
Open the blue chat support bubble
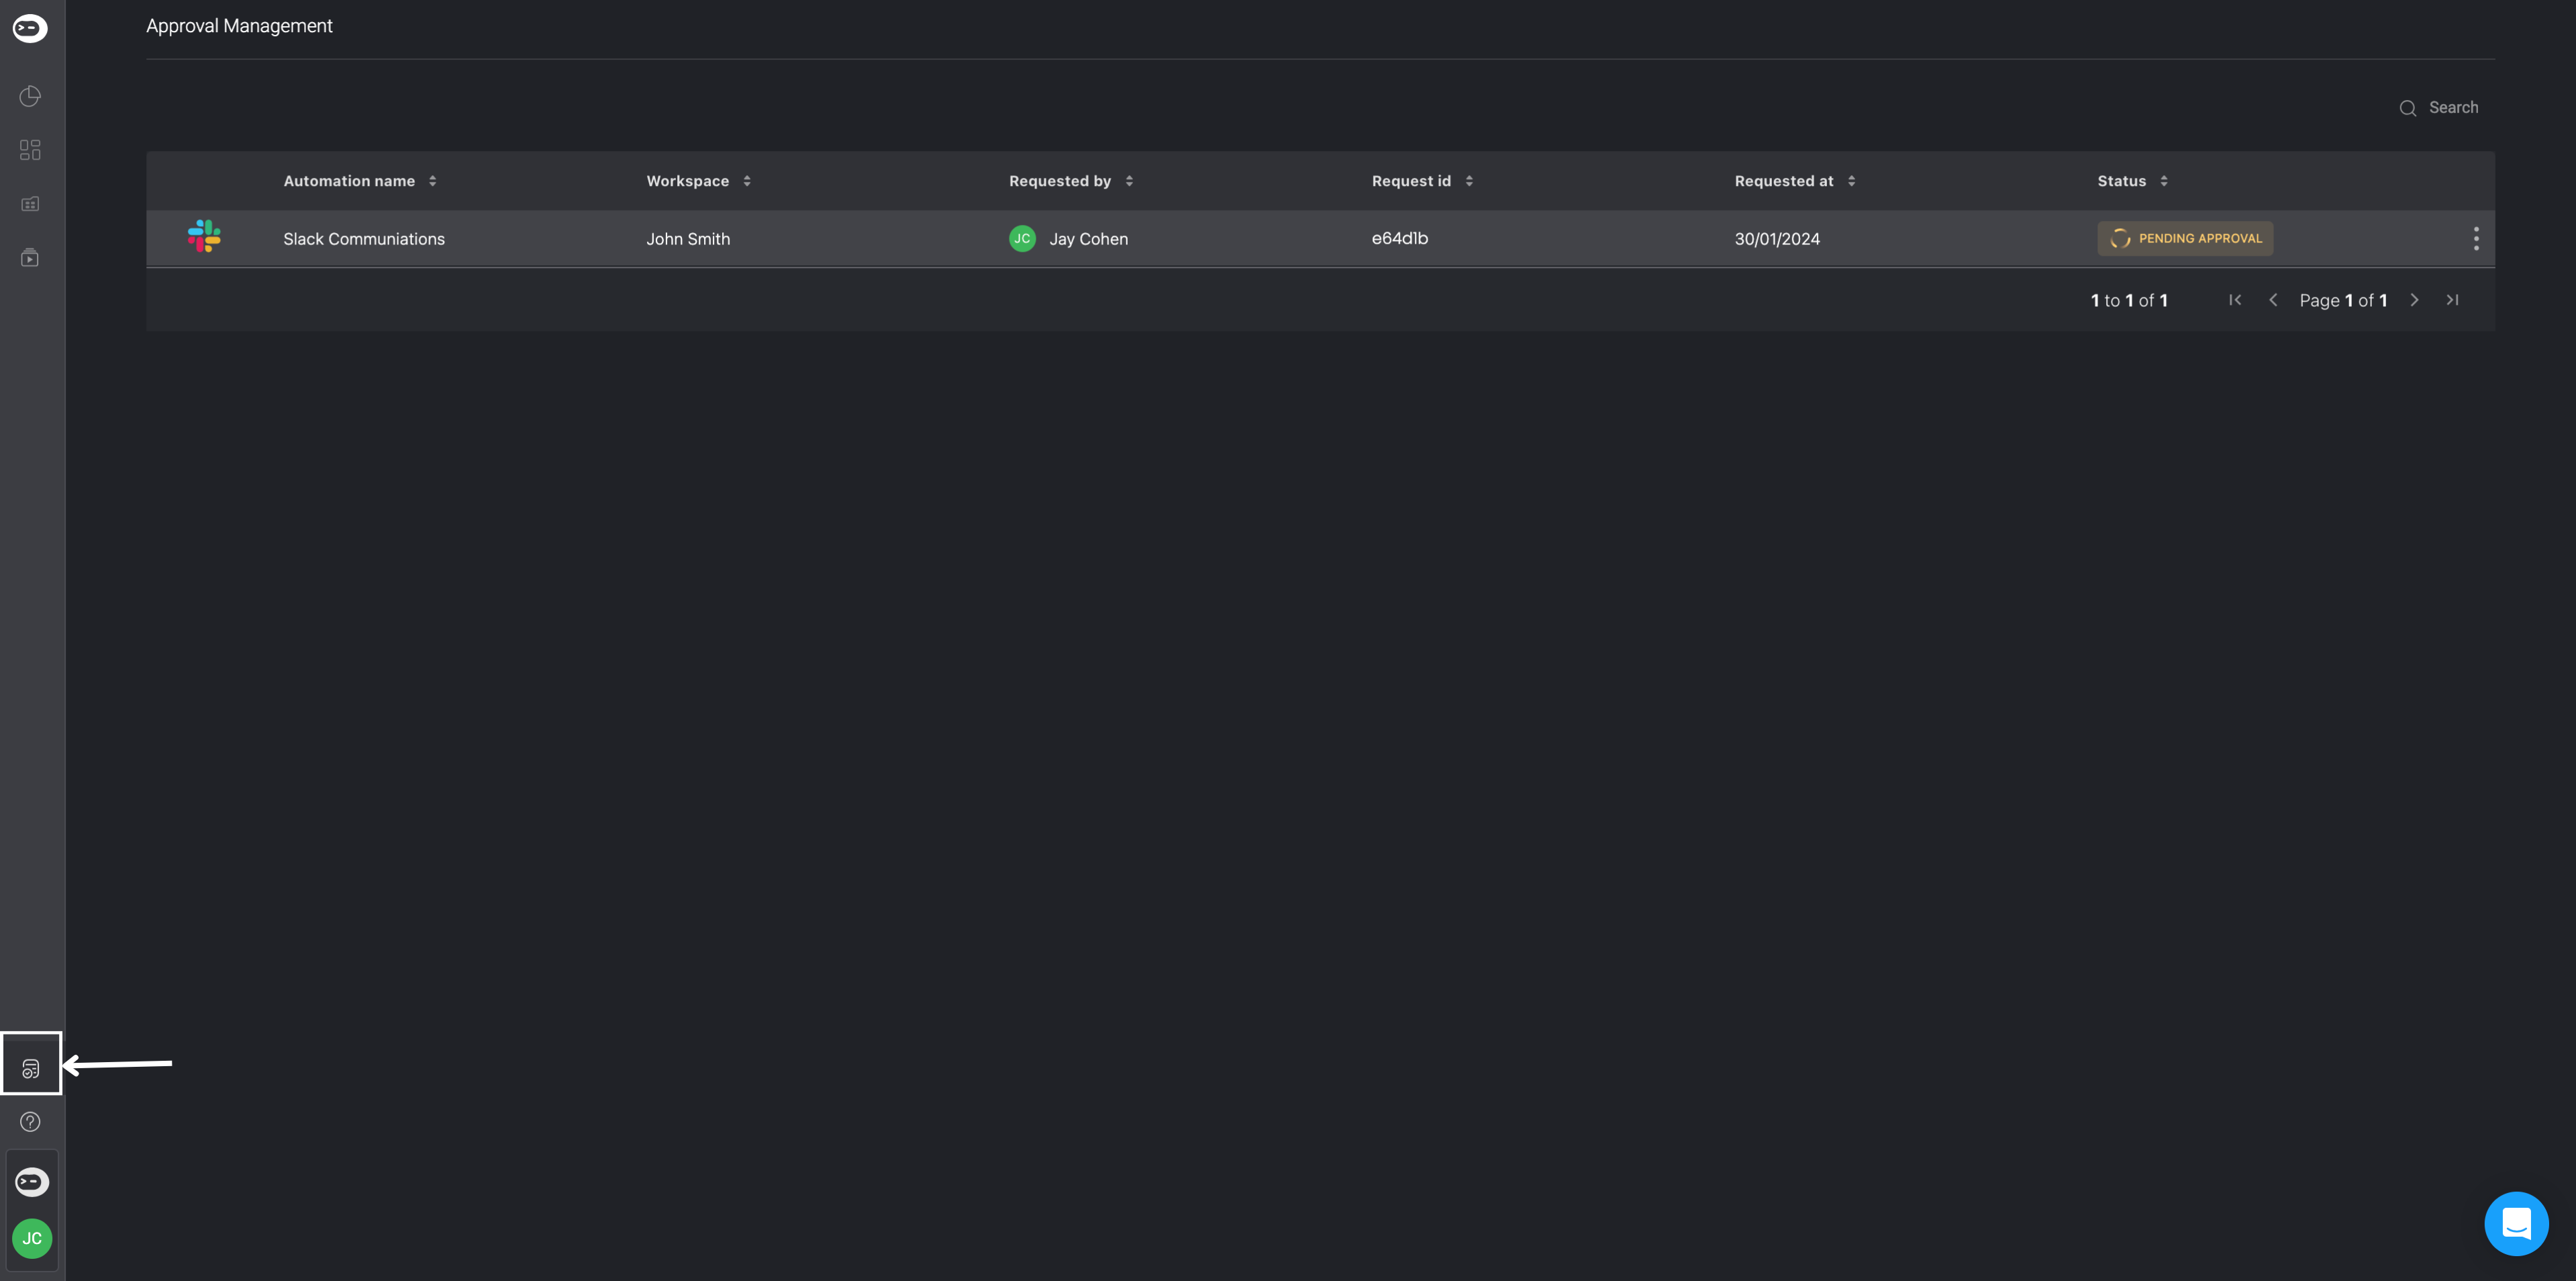2516,1223
